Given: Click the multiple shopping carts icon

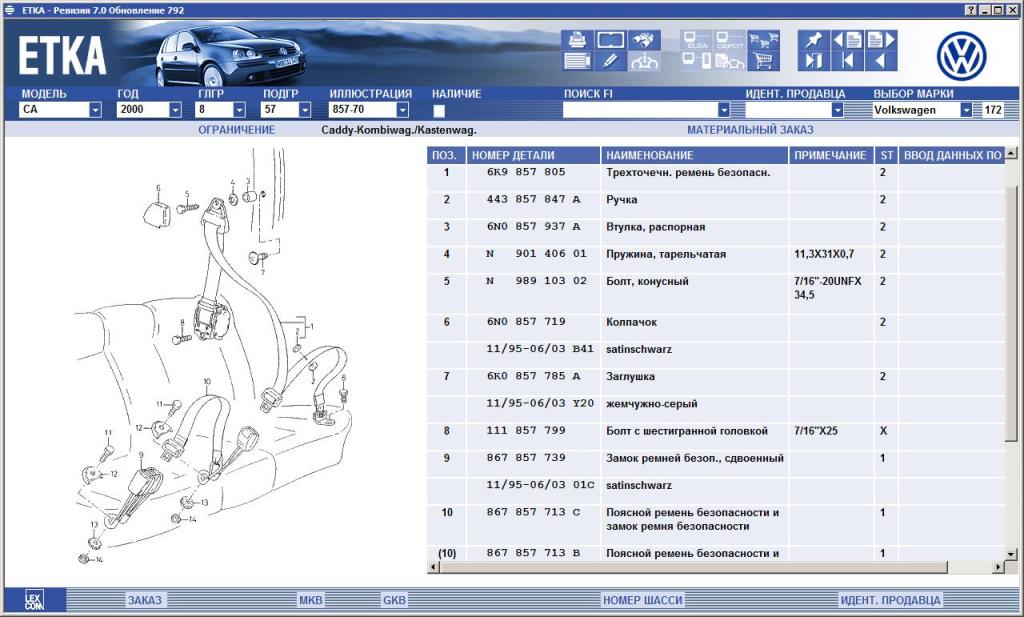Looking at the screenshot, I should coord(763,40).
